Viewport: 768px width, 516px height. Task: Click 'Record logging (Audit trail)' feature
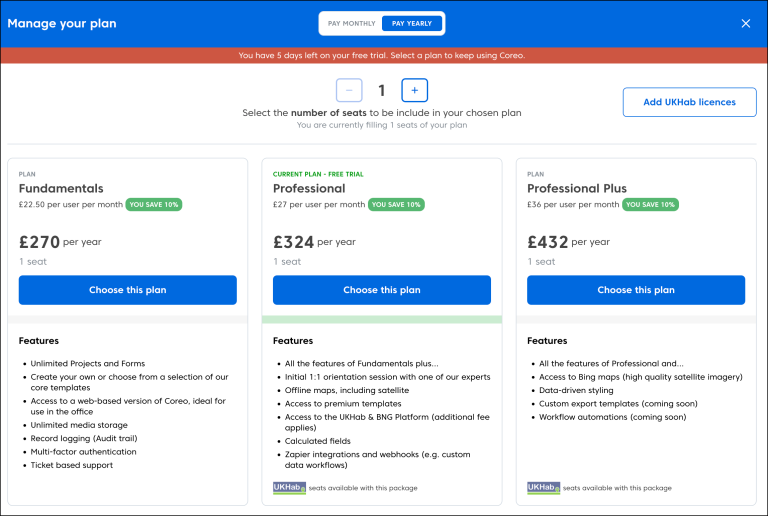[84, 439]
